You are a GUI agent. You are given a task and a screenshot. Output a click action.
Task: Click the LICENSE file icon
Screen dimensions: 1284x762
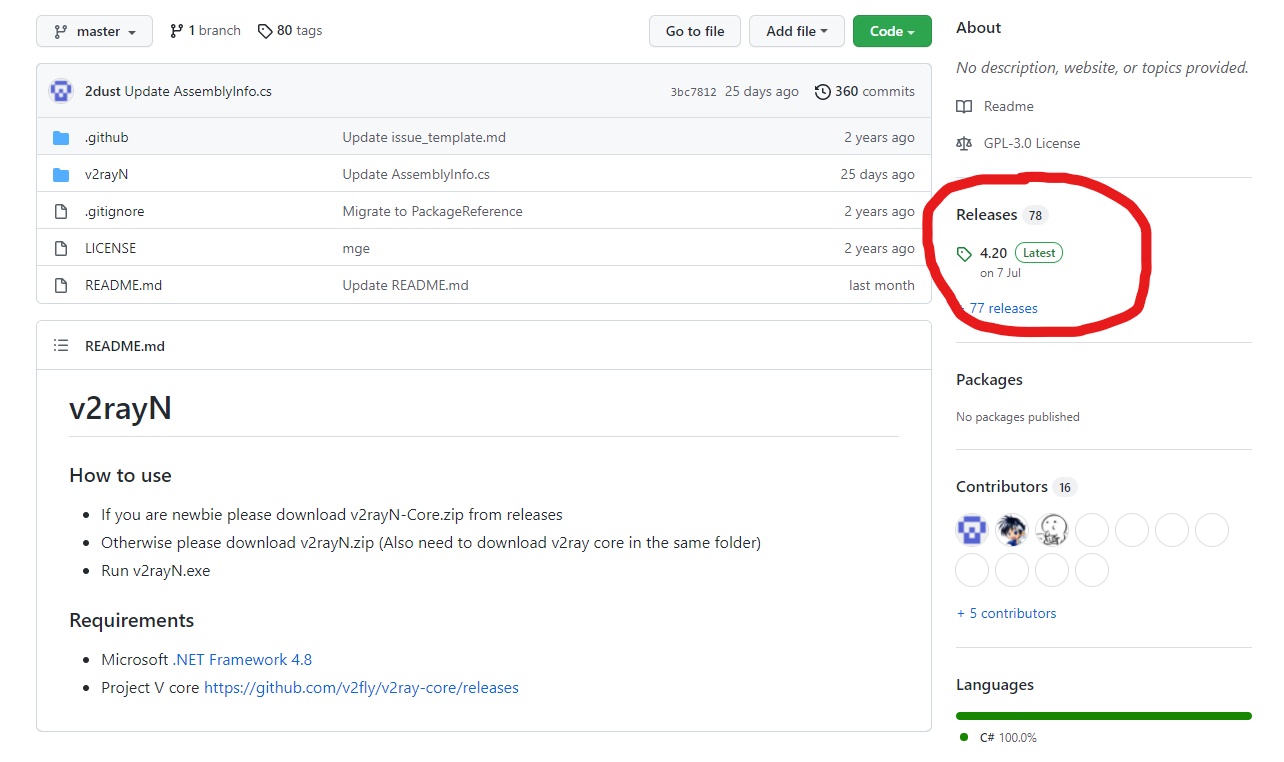click(61, 248)
